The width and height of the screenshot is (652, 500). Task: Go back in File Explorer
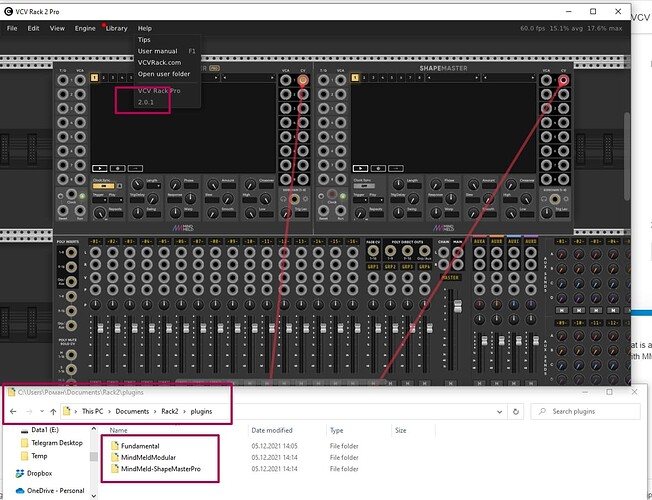(13, 411)
